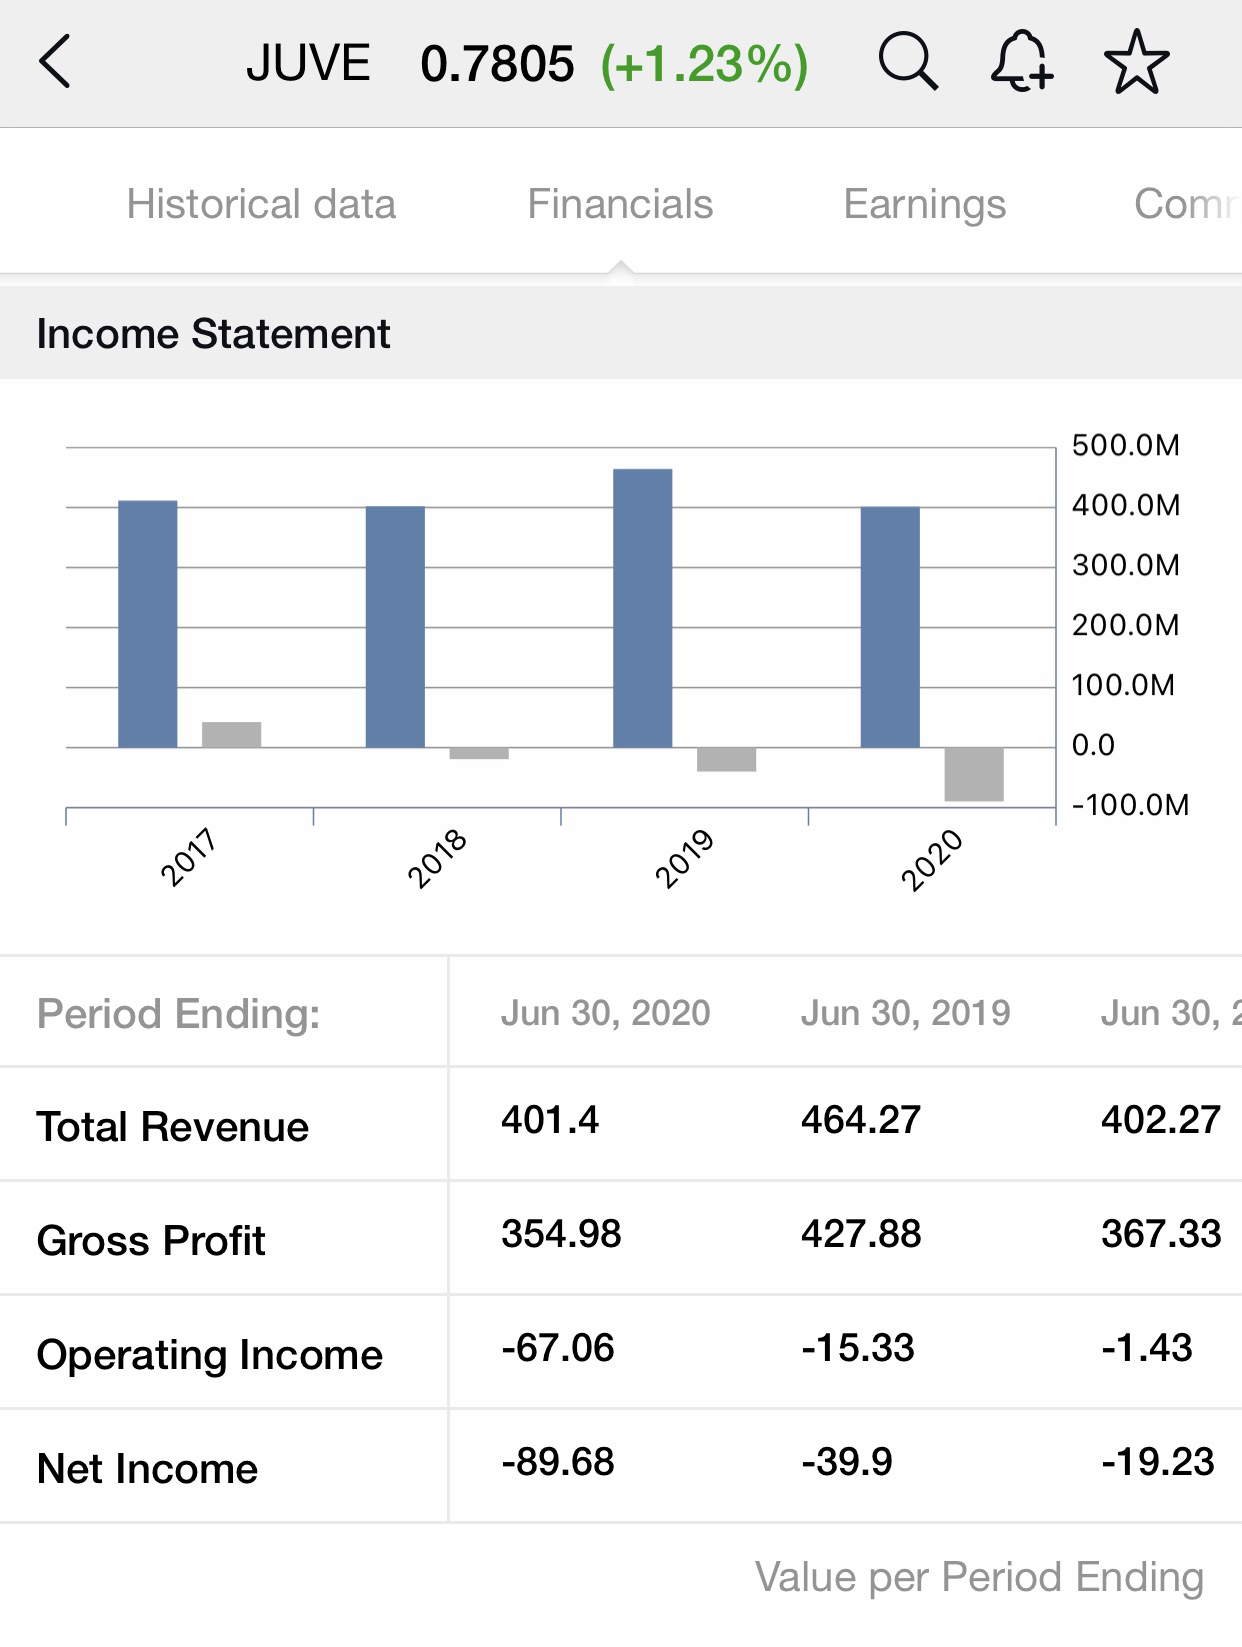This screenshot has width=1242, height=1647.
Task: Tap the Operating Income row label
Action: 210,1355
